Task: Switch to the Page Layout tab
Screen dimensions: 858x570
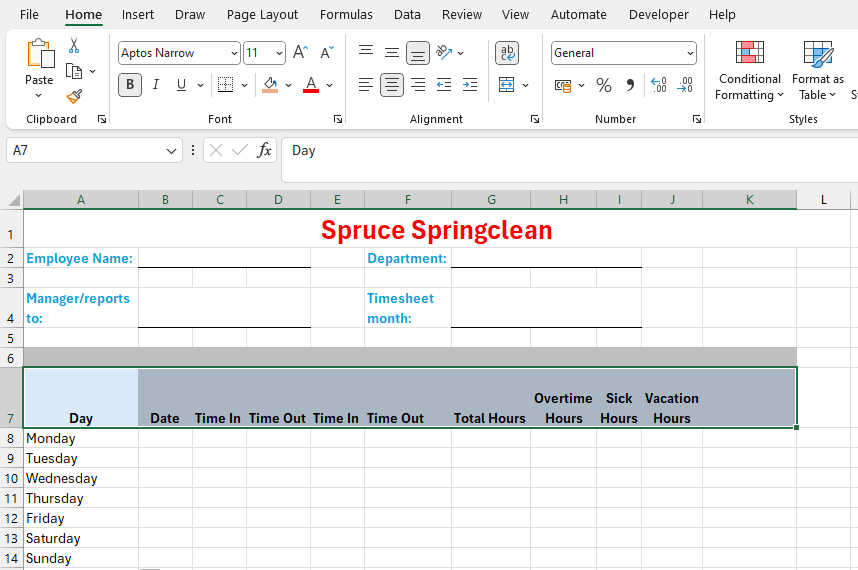Action: click(x=262, y=14)
